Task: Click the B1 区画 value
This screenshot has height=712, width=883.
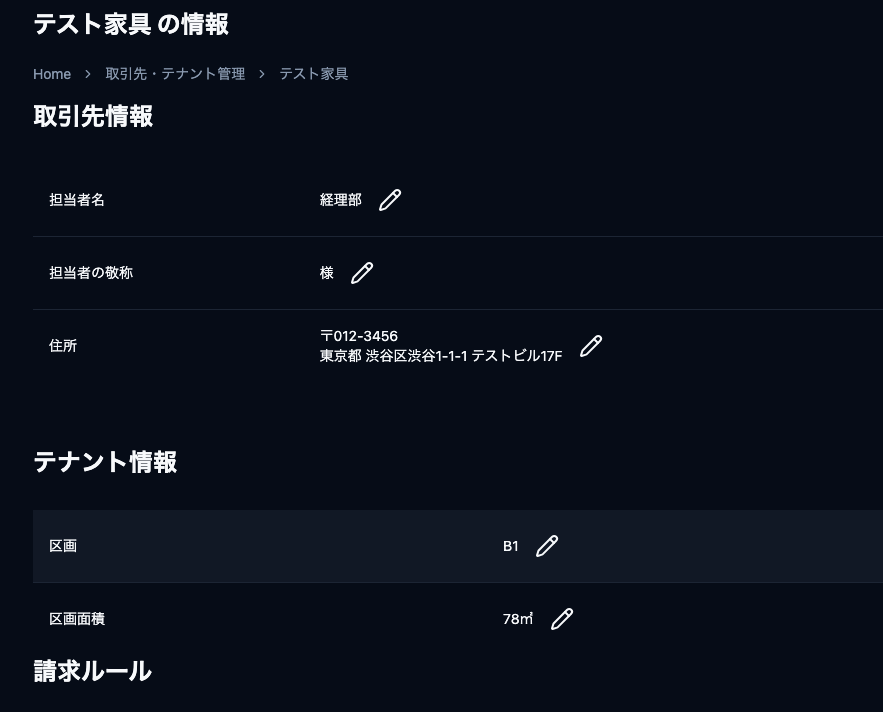Action: pyautogui.click(x=511, y=546)
